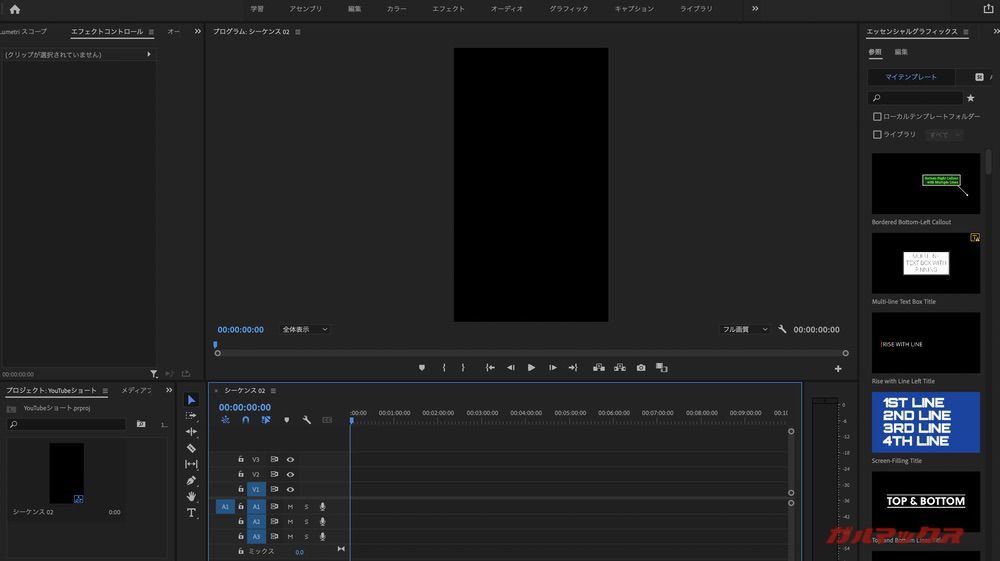Open the share export icon
This screenshot has height=561, width=1000.
988,9
